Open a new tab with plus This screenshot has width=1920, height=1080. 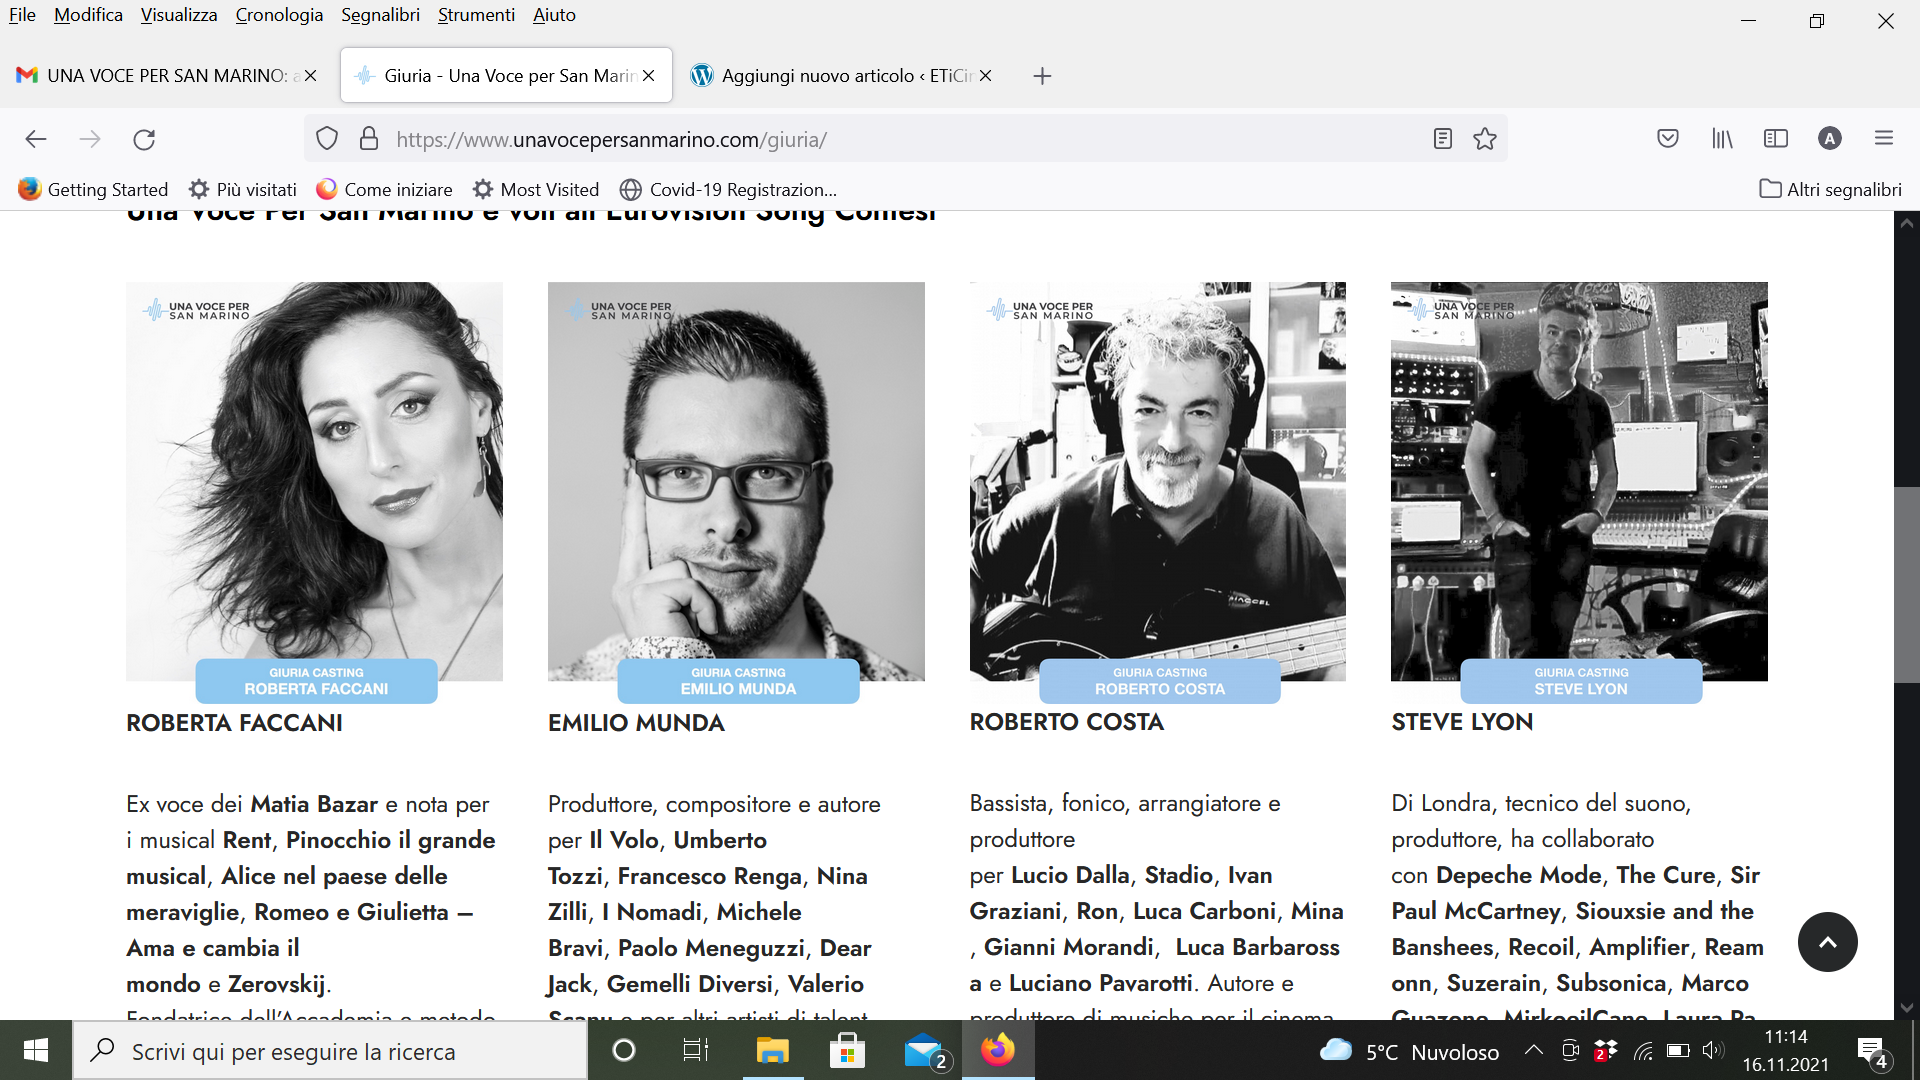pos(1042,76)
